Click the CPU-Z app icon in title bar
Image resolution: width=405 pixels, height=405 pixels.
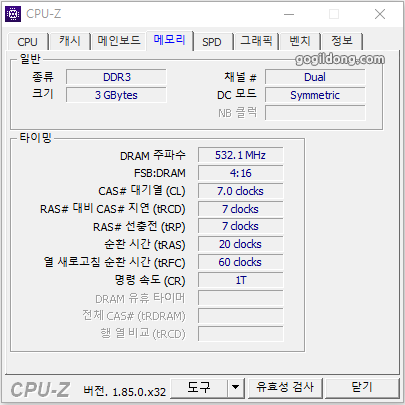(x=13, y=14)
